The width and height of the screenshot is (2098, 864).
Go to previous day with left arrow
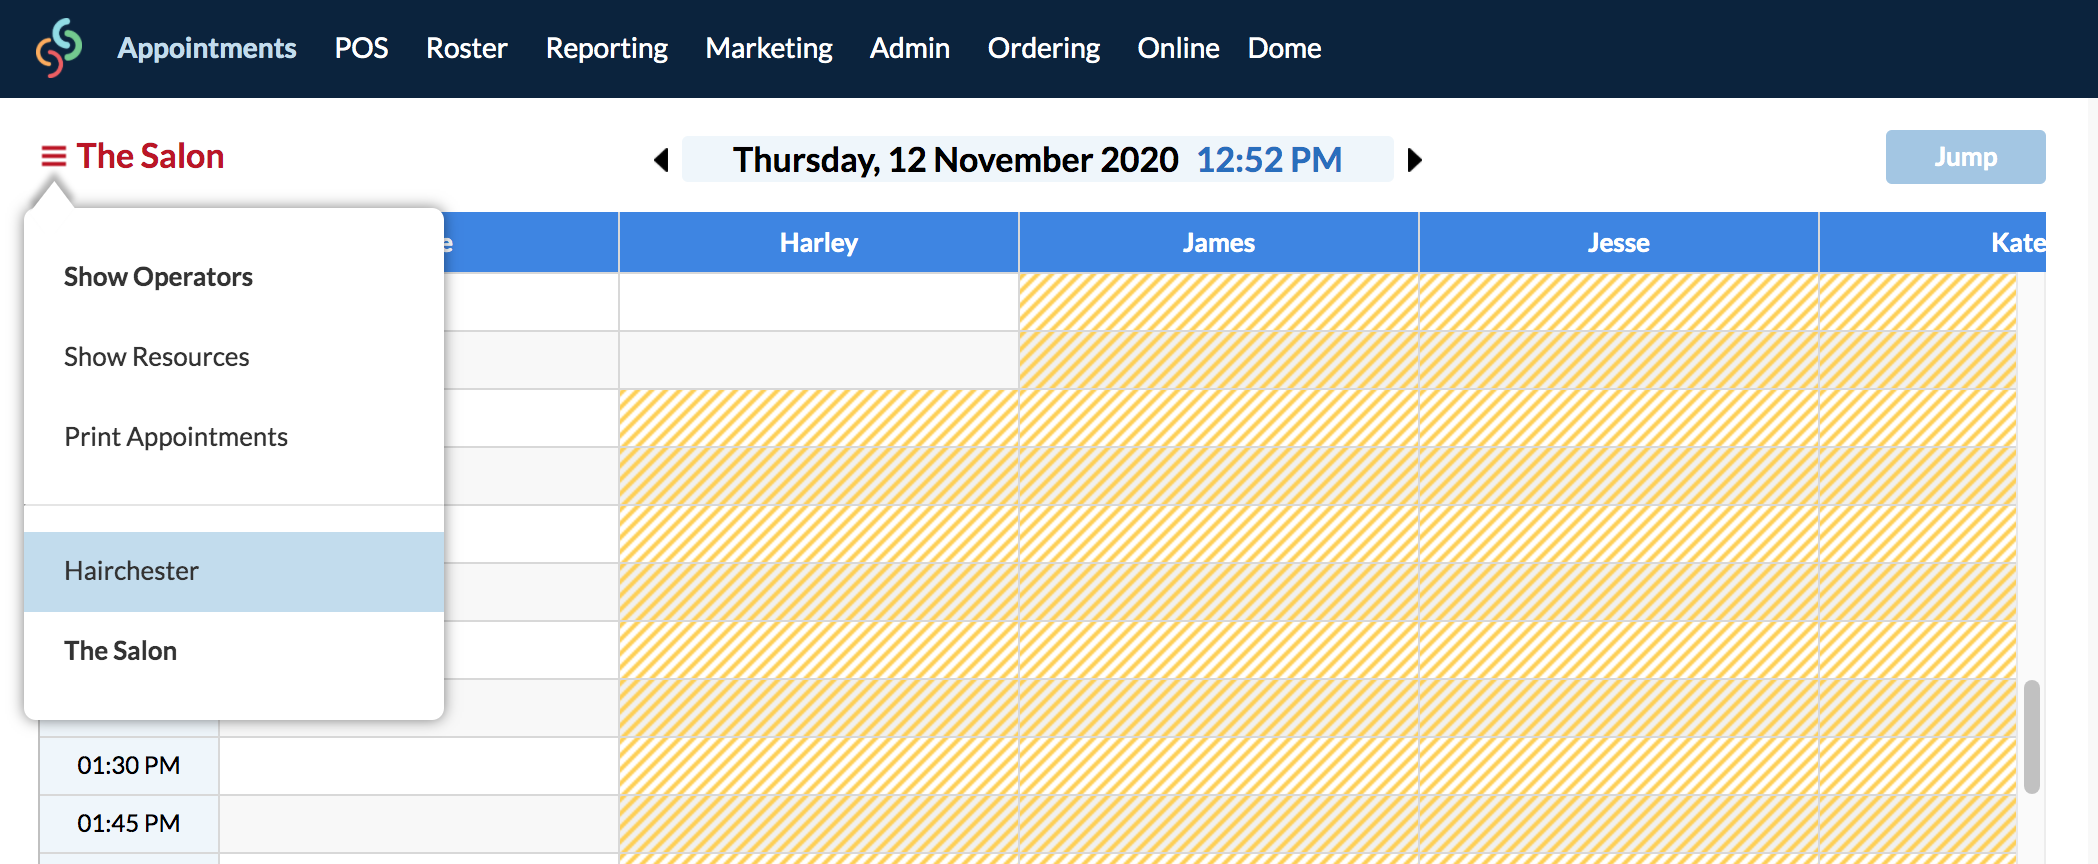pos(661,160)
